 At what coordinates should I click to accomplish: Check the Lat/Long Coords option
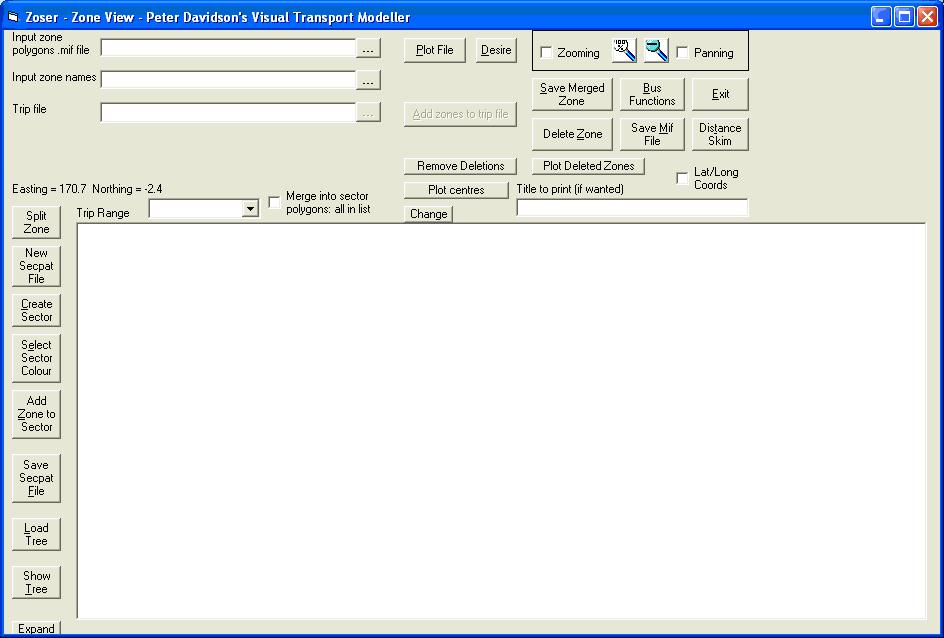point(682,178)
